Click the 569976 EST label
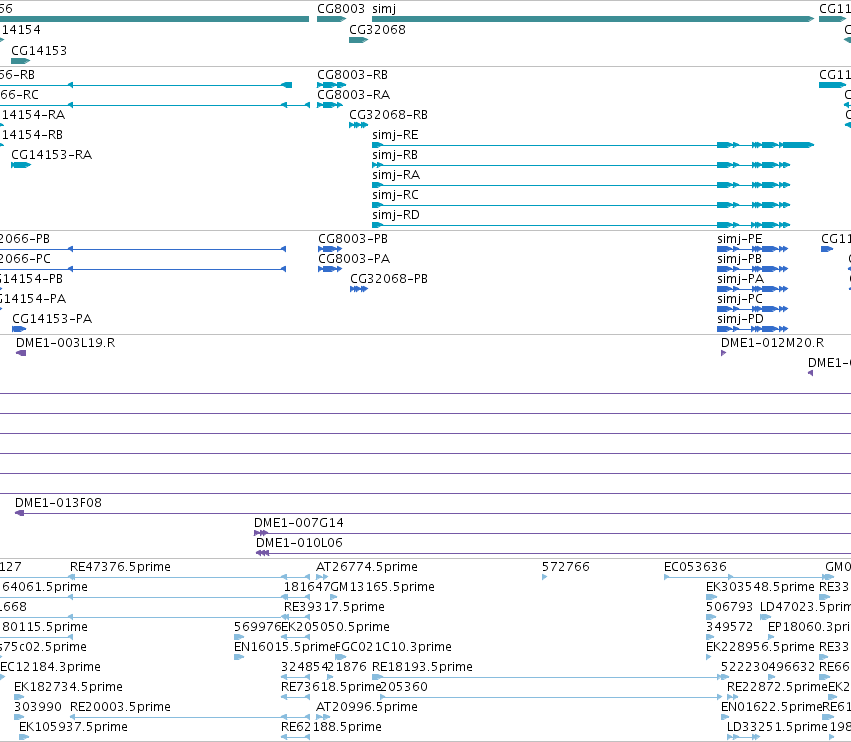851x742 pixels. coord(257,627)
